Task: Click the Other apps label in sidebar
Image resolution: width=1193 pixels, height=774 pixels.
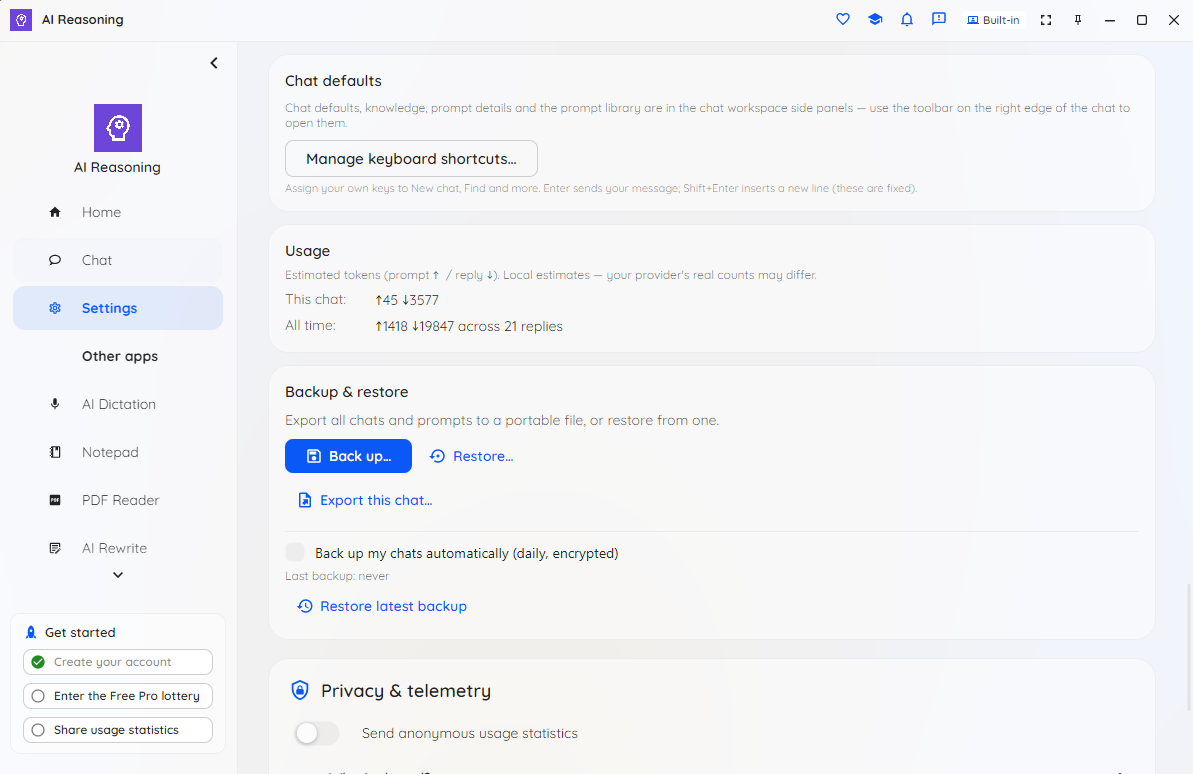Action: point(120,356)
